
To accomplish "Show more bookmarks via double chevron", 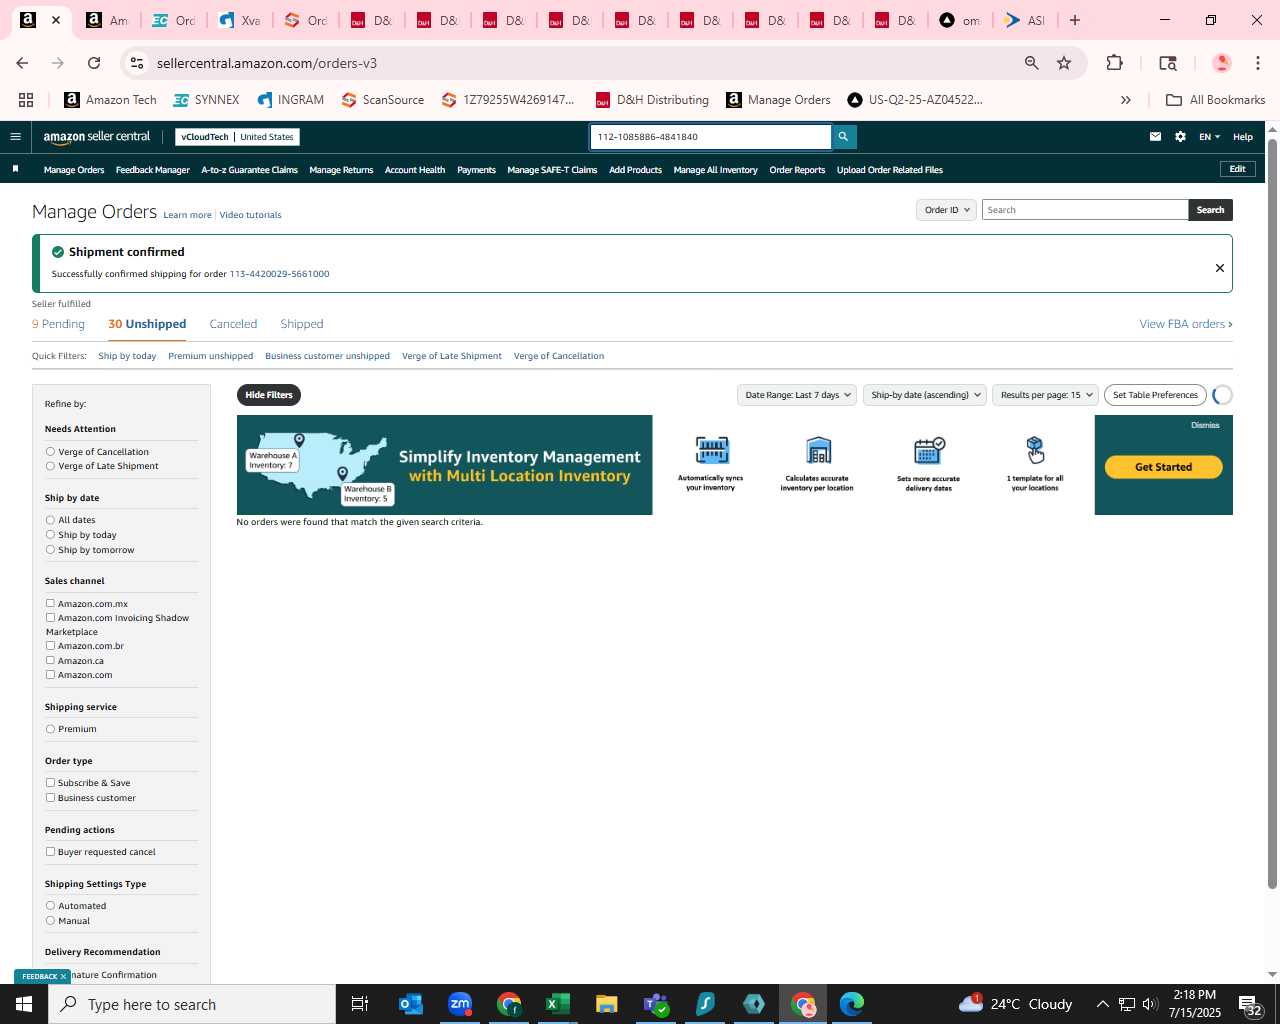I will click(x=1125, y=100).
